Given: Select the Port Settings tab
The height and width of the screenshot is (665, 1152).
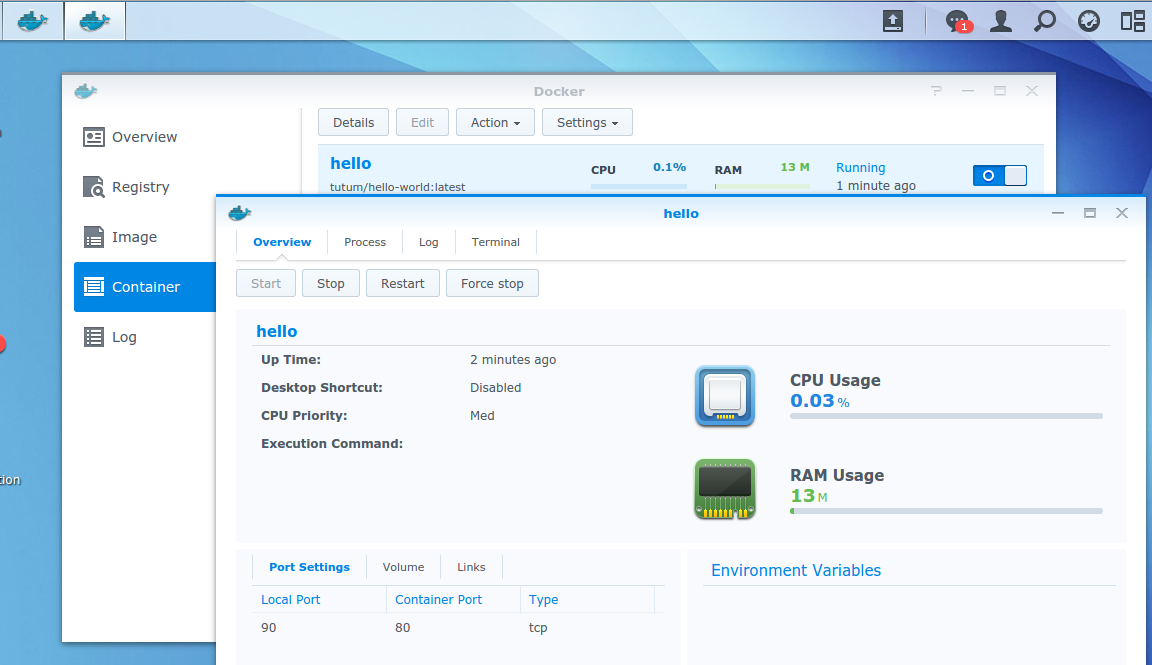Looking at the screenshot, I should (309, 567).
